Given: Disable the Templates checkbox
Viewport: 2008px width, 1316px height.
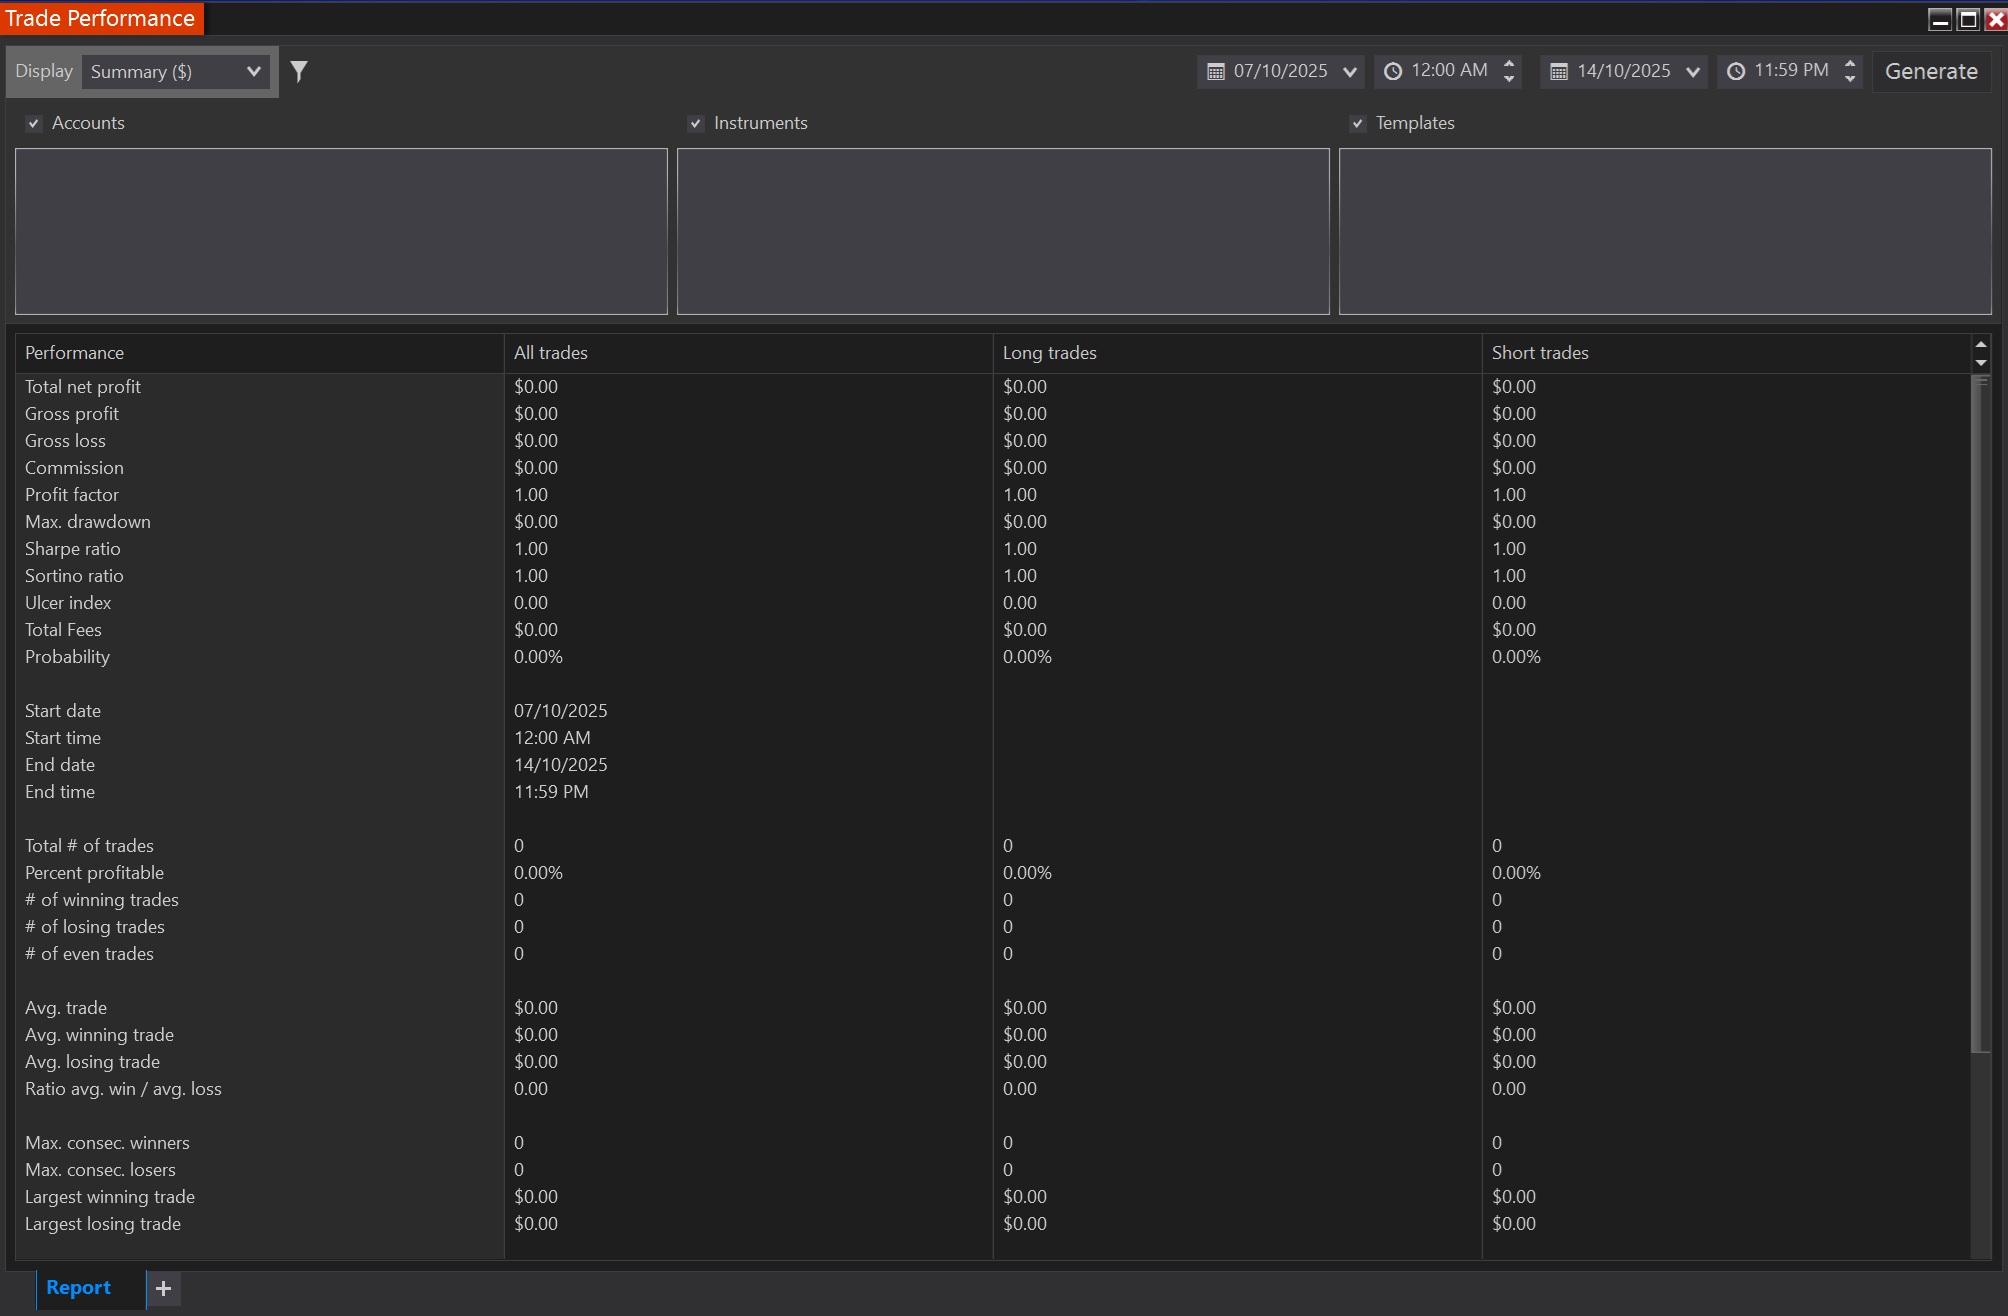Looking at the screenshot, I should (x=1357, y=123).
